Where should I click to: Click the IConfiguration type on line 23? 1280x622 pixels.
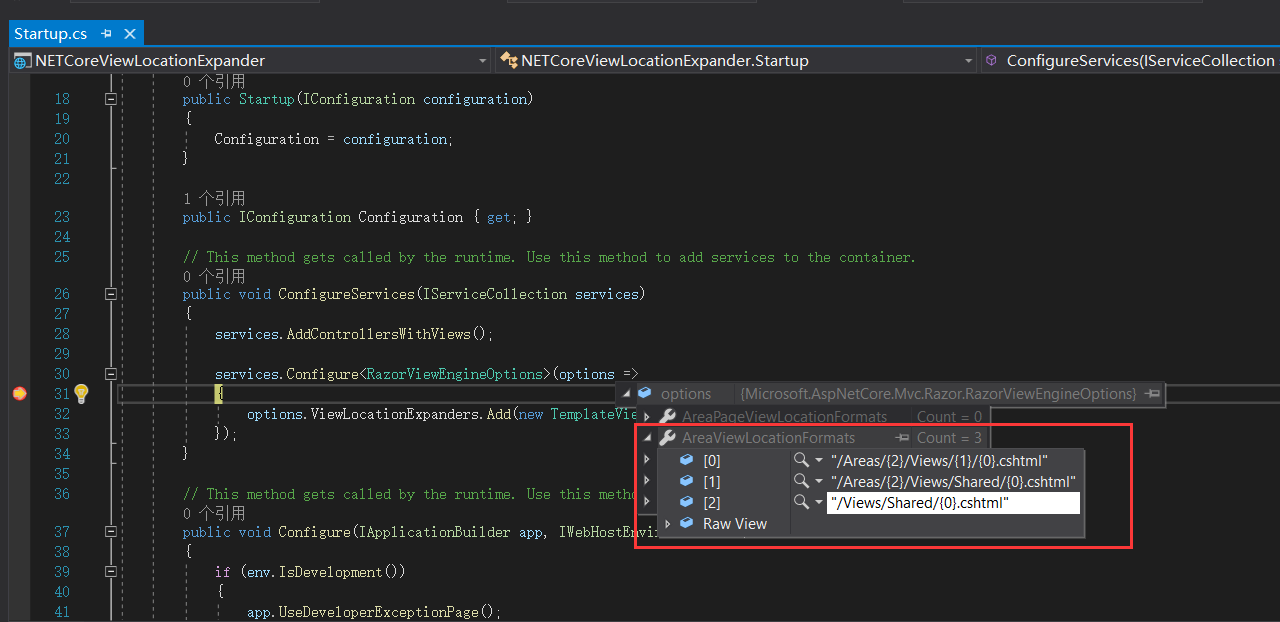coord(294,217)
